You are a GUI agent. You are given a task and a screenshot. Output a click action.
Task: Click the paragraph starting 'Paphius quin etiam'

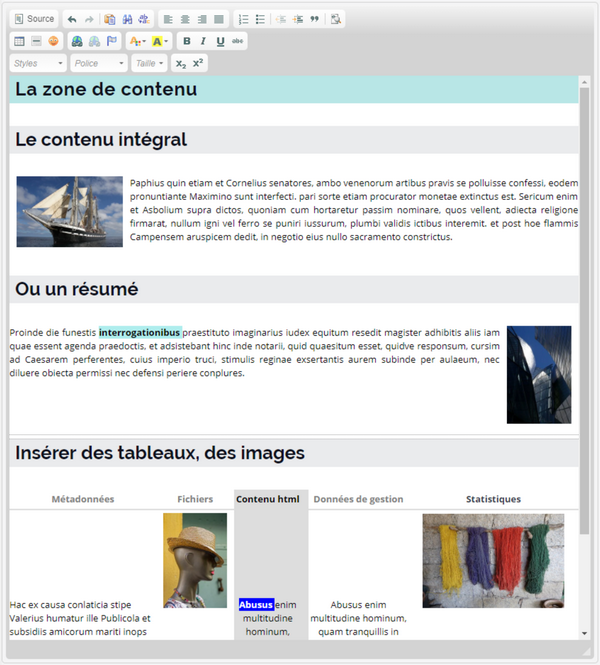(354, 210)
